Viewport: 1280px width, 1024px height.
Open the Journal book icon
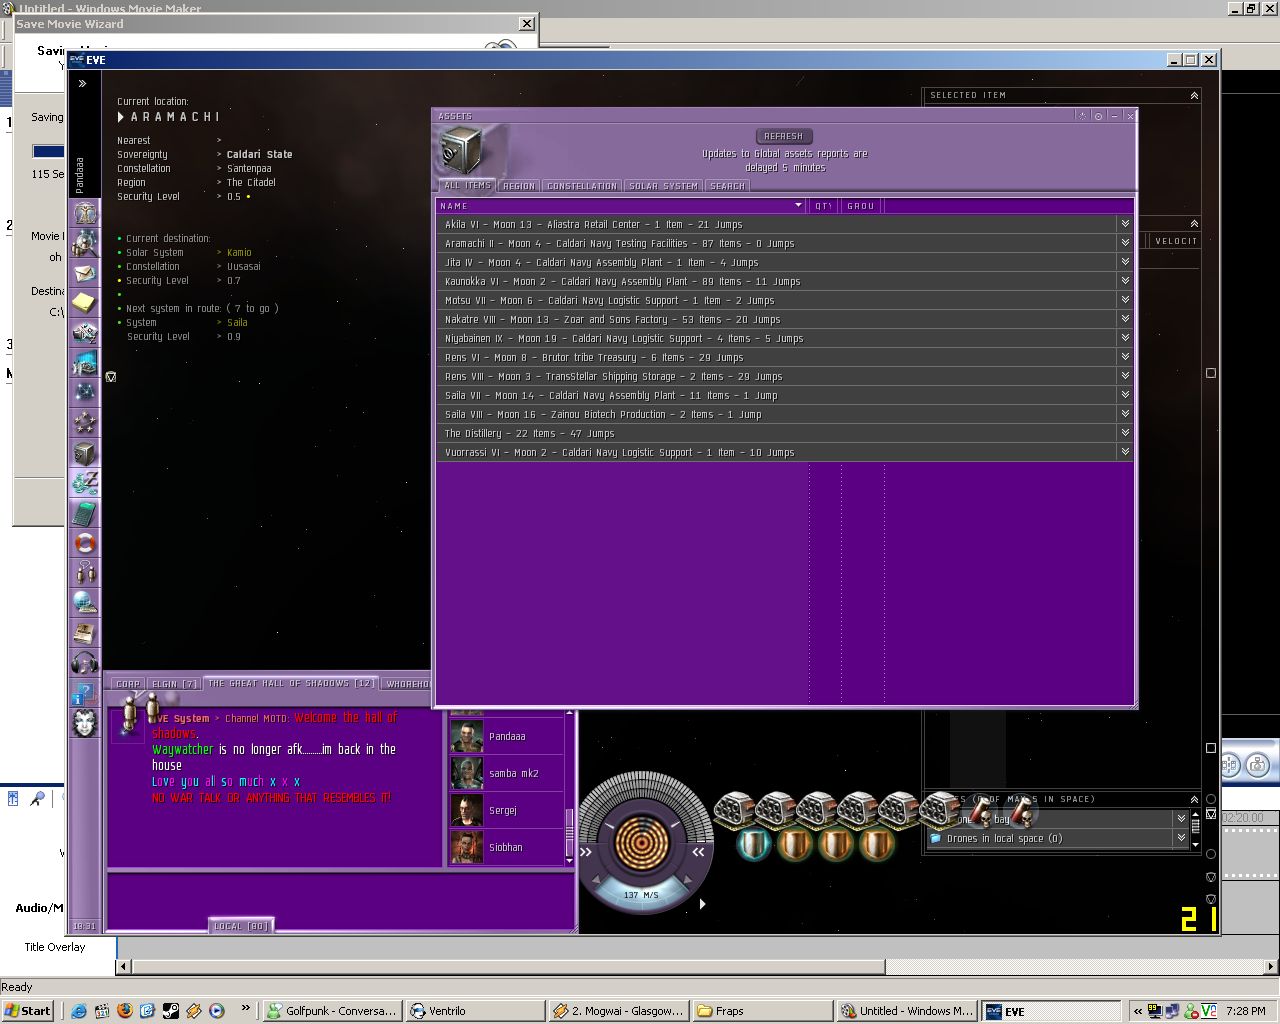85,633
